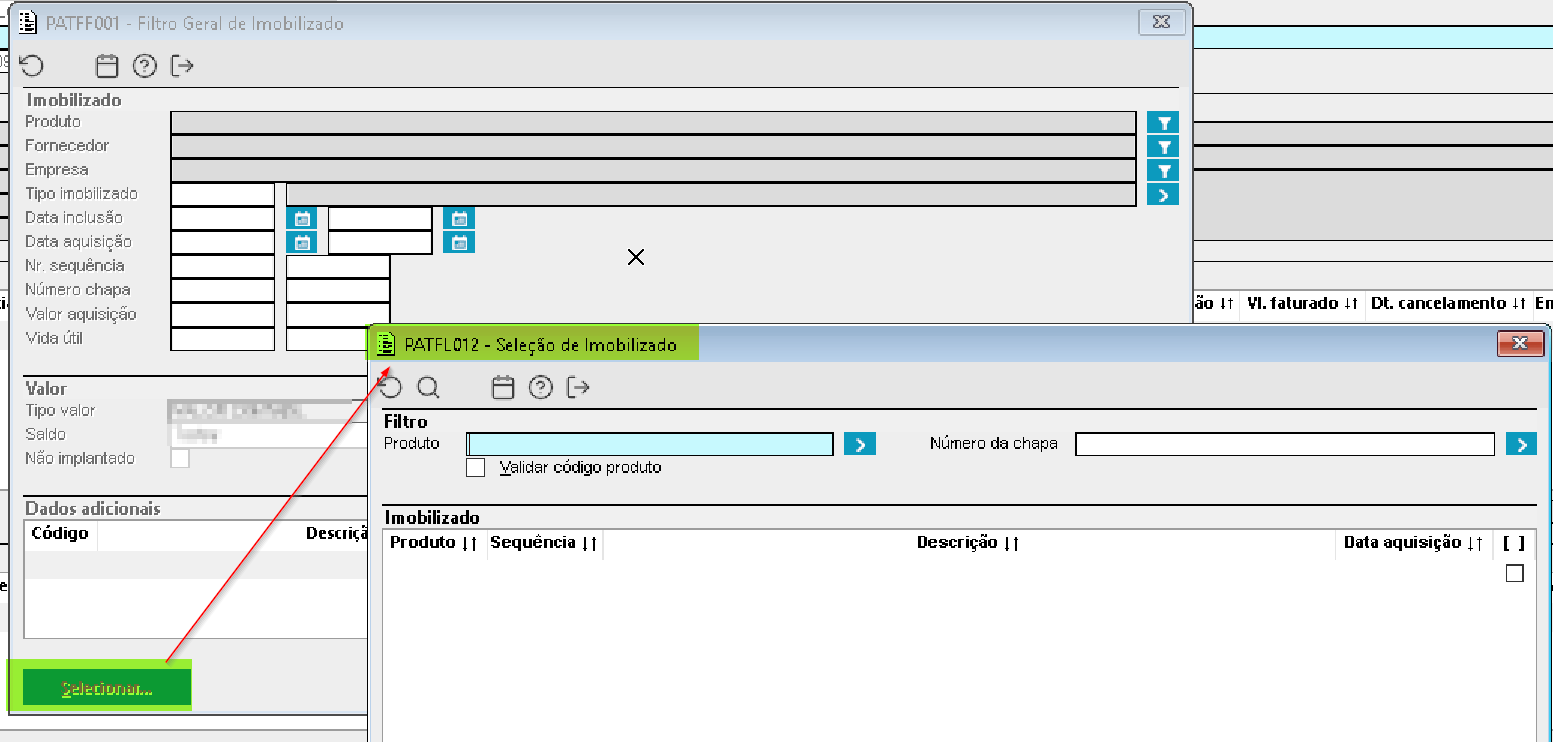Close the PATFL012 Seleção de Imobilizado window

1520,344
